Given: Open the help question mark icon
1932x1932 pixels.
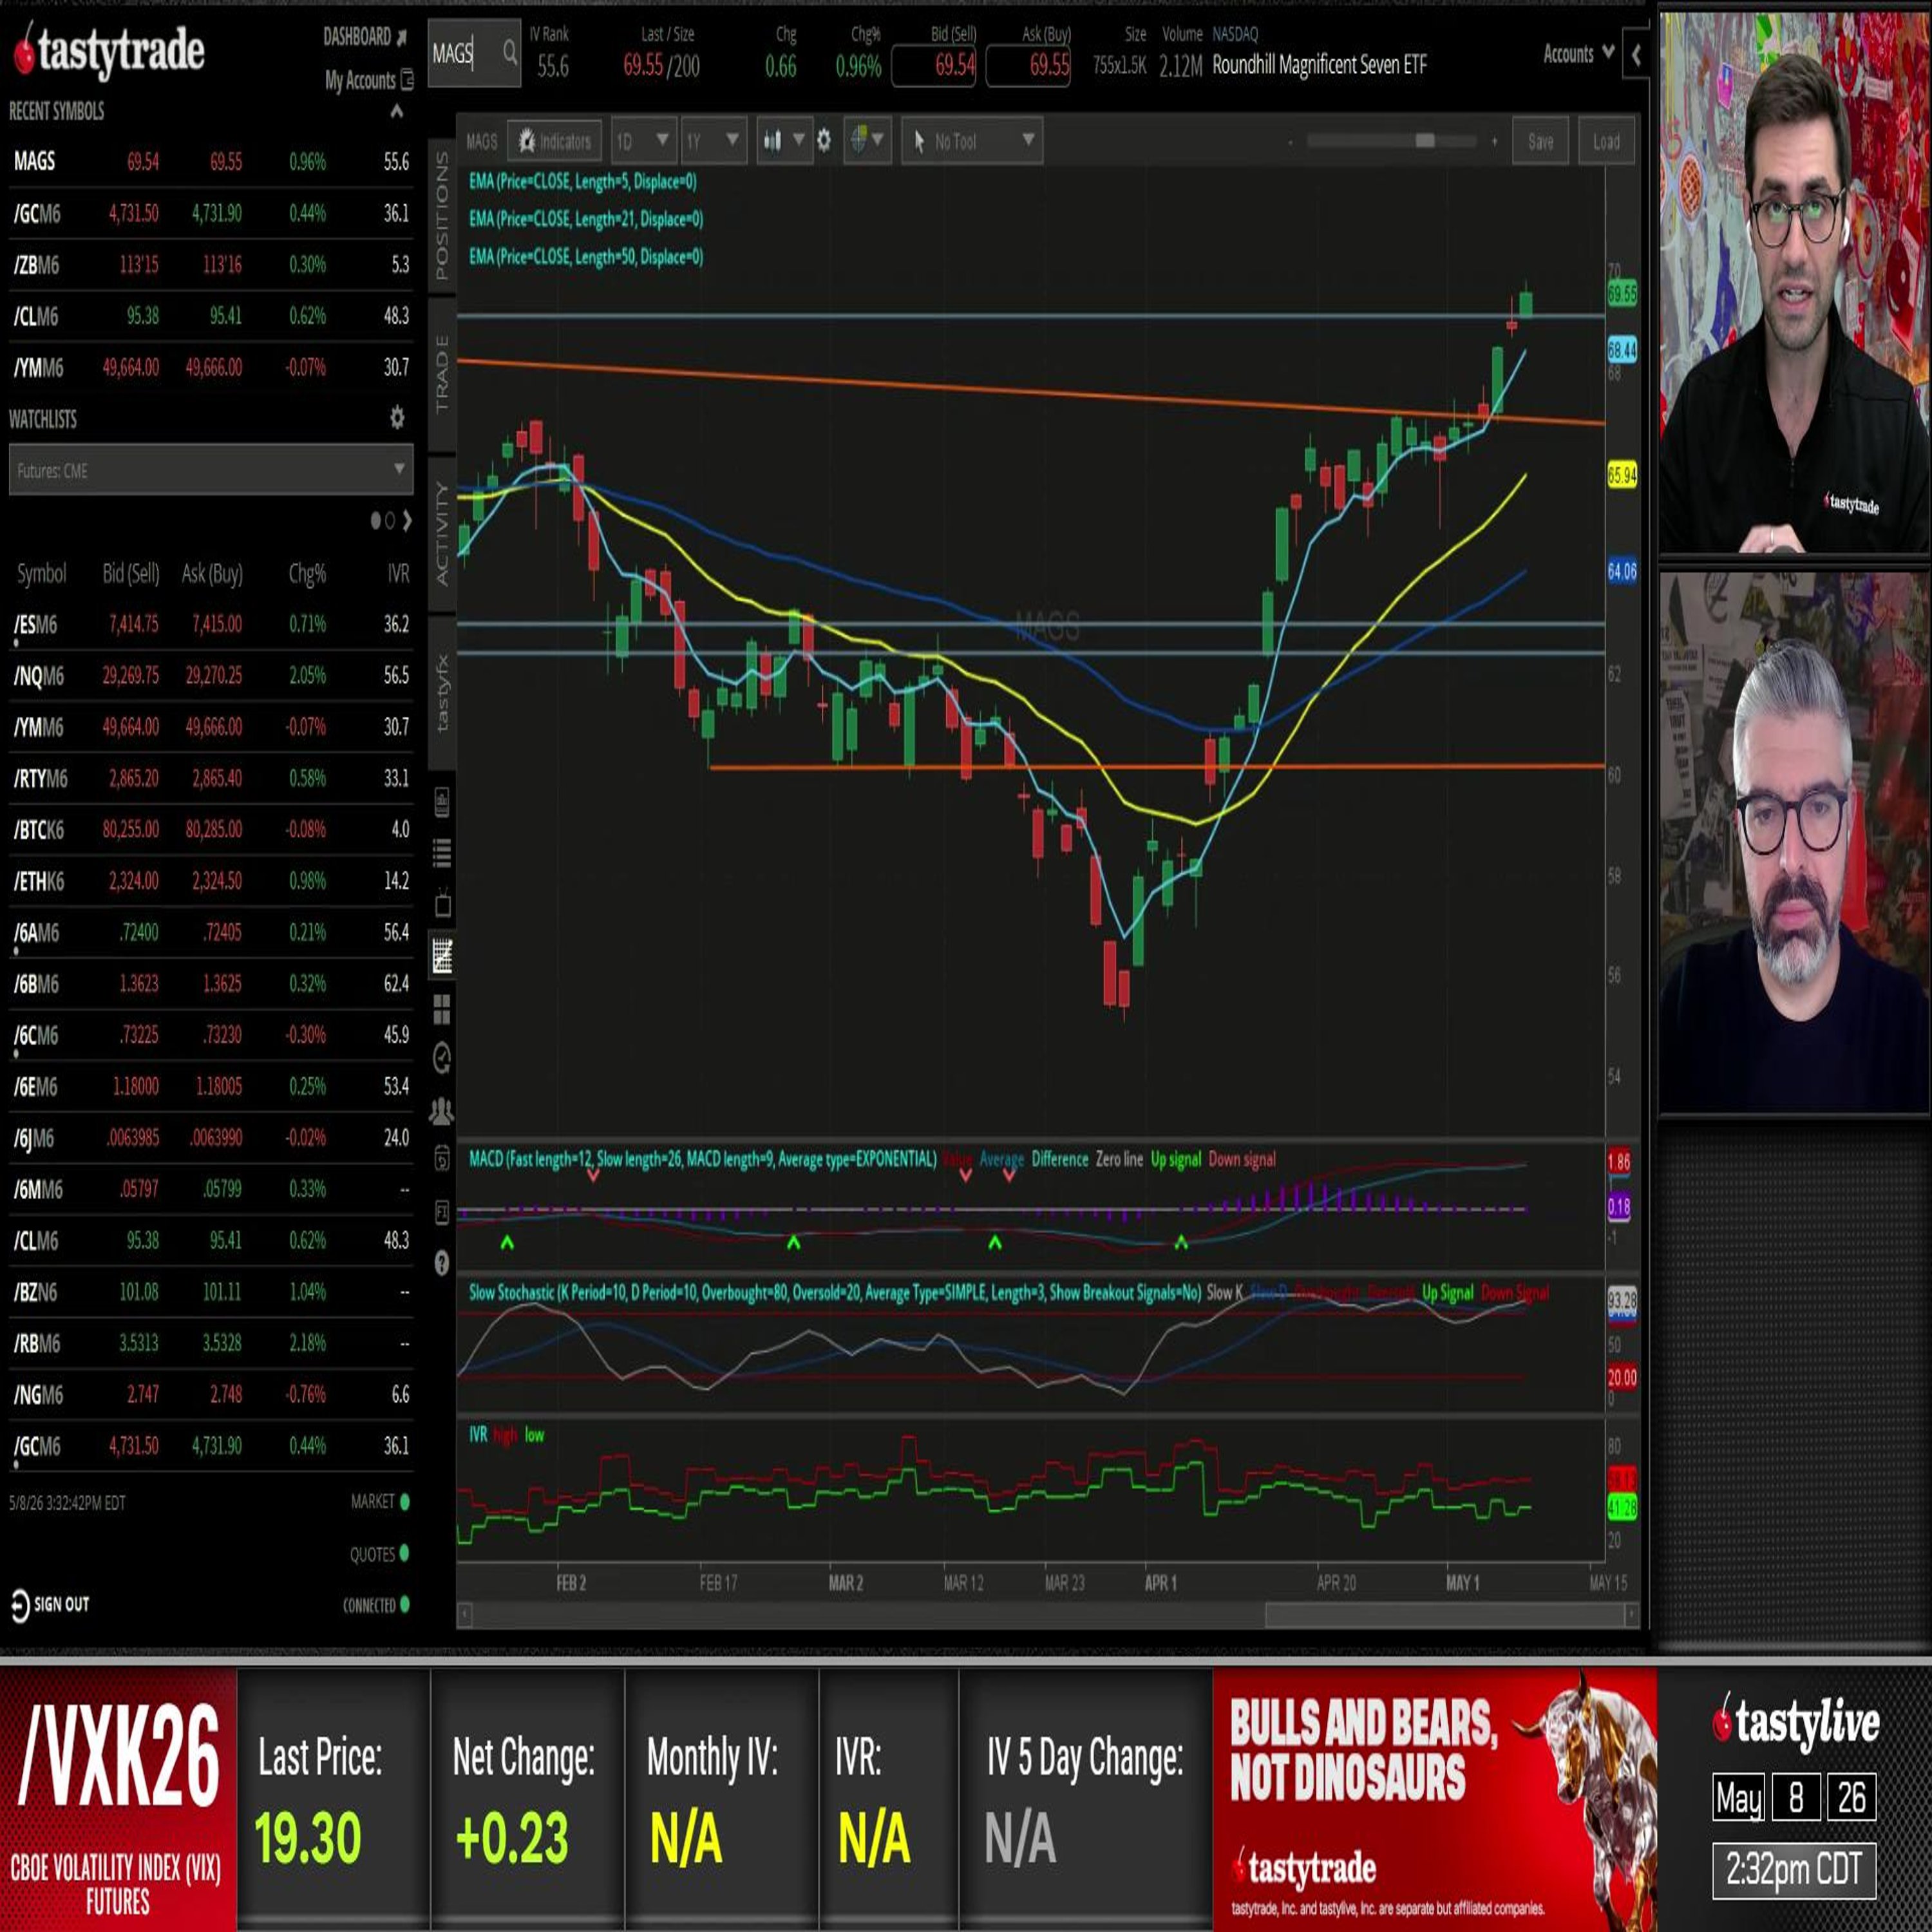Looking at the screenshot, I should pyautogui.click(x=442, y=1263).
